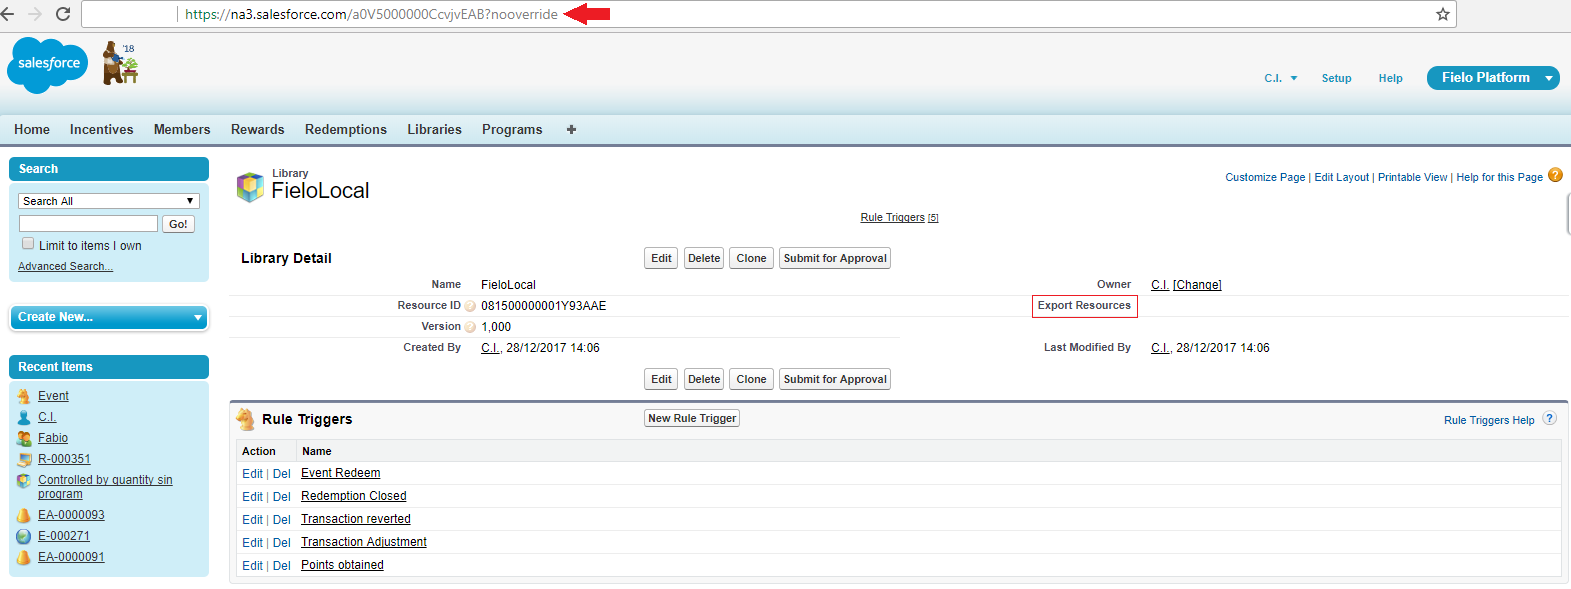The width and height of the screenshot is (1571, 589).
Task: Click the '18 bear mascot icon
Action: point(120,63)
